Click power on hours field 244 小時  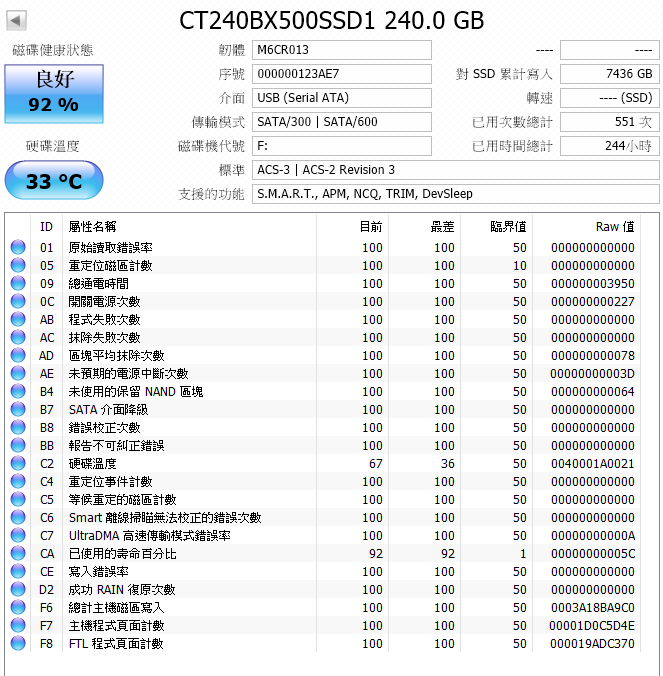(610, 146)
